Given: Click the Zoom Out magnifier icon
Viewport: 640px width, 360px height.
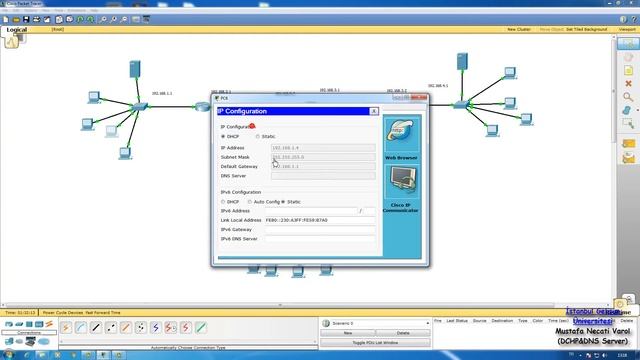Looking at the screenshot, I should click(124, 20).
